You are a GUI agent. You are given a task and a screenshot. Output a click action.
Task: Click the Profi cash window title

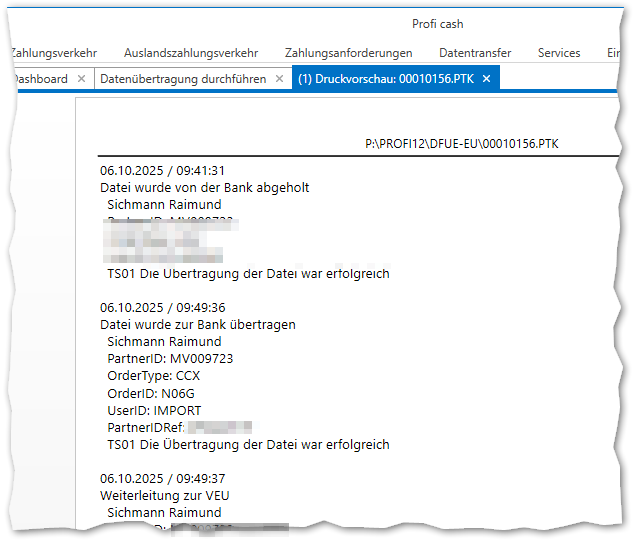(437, 24)
